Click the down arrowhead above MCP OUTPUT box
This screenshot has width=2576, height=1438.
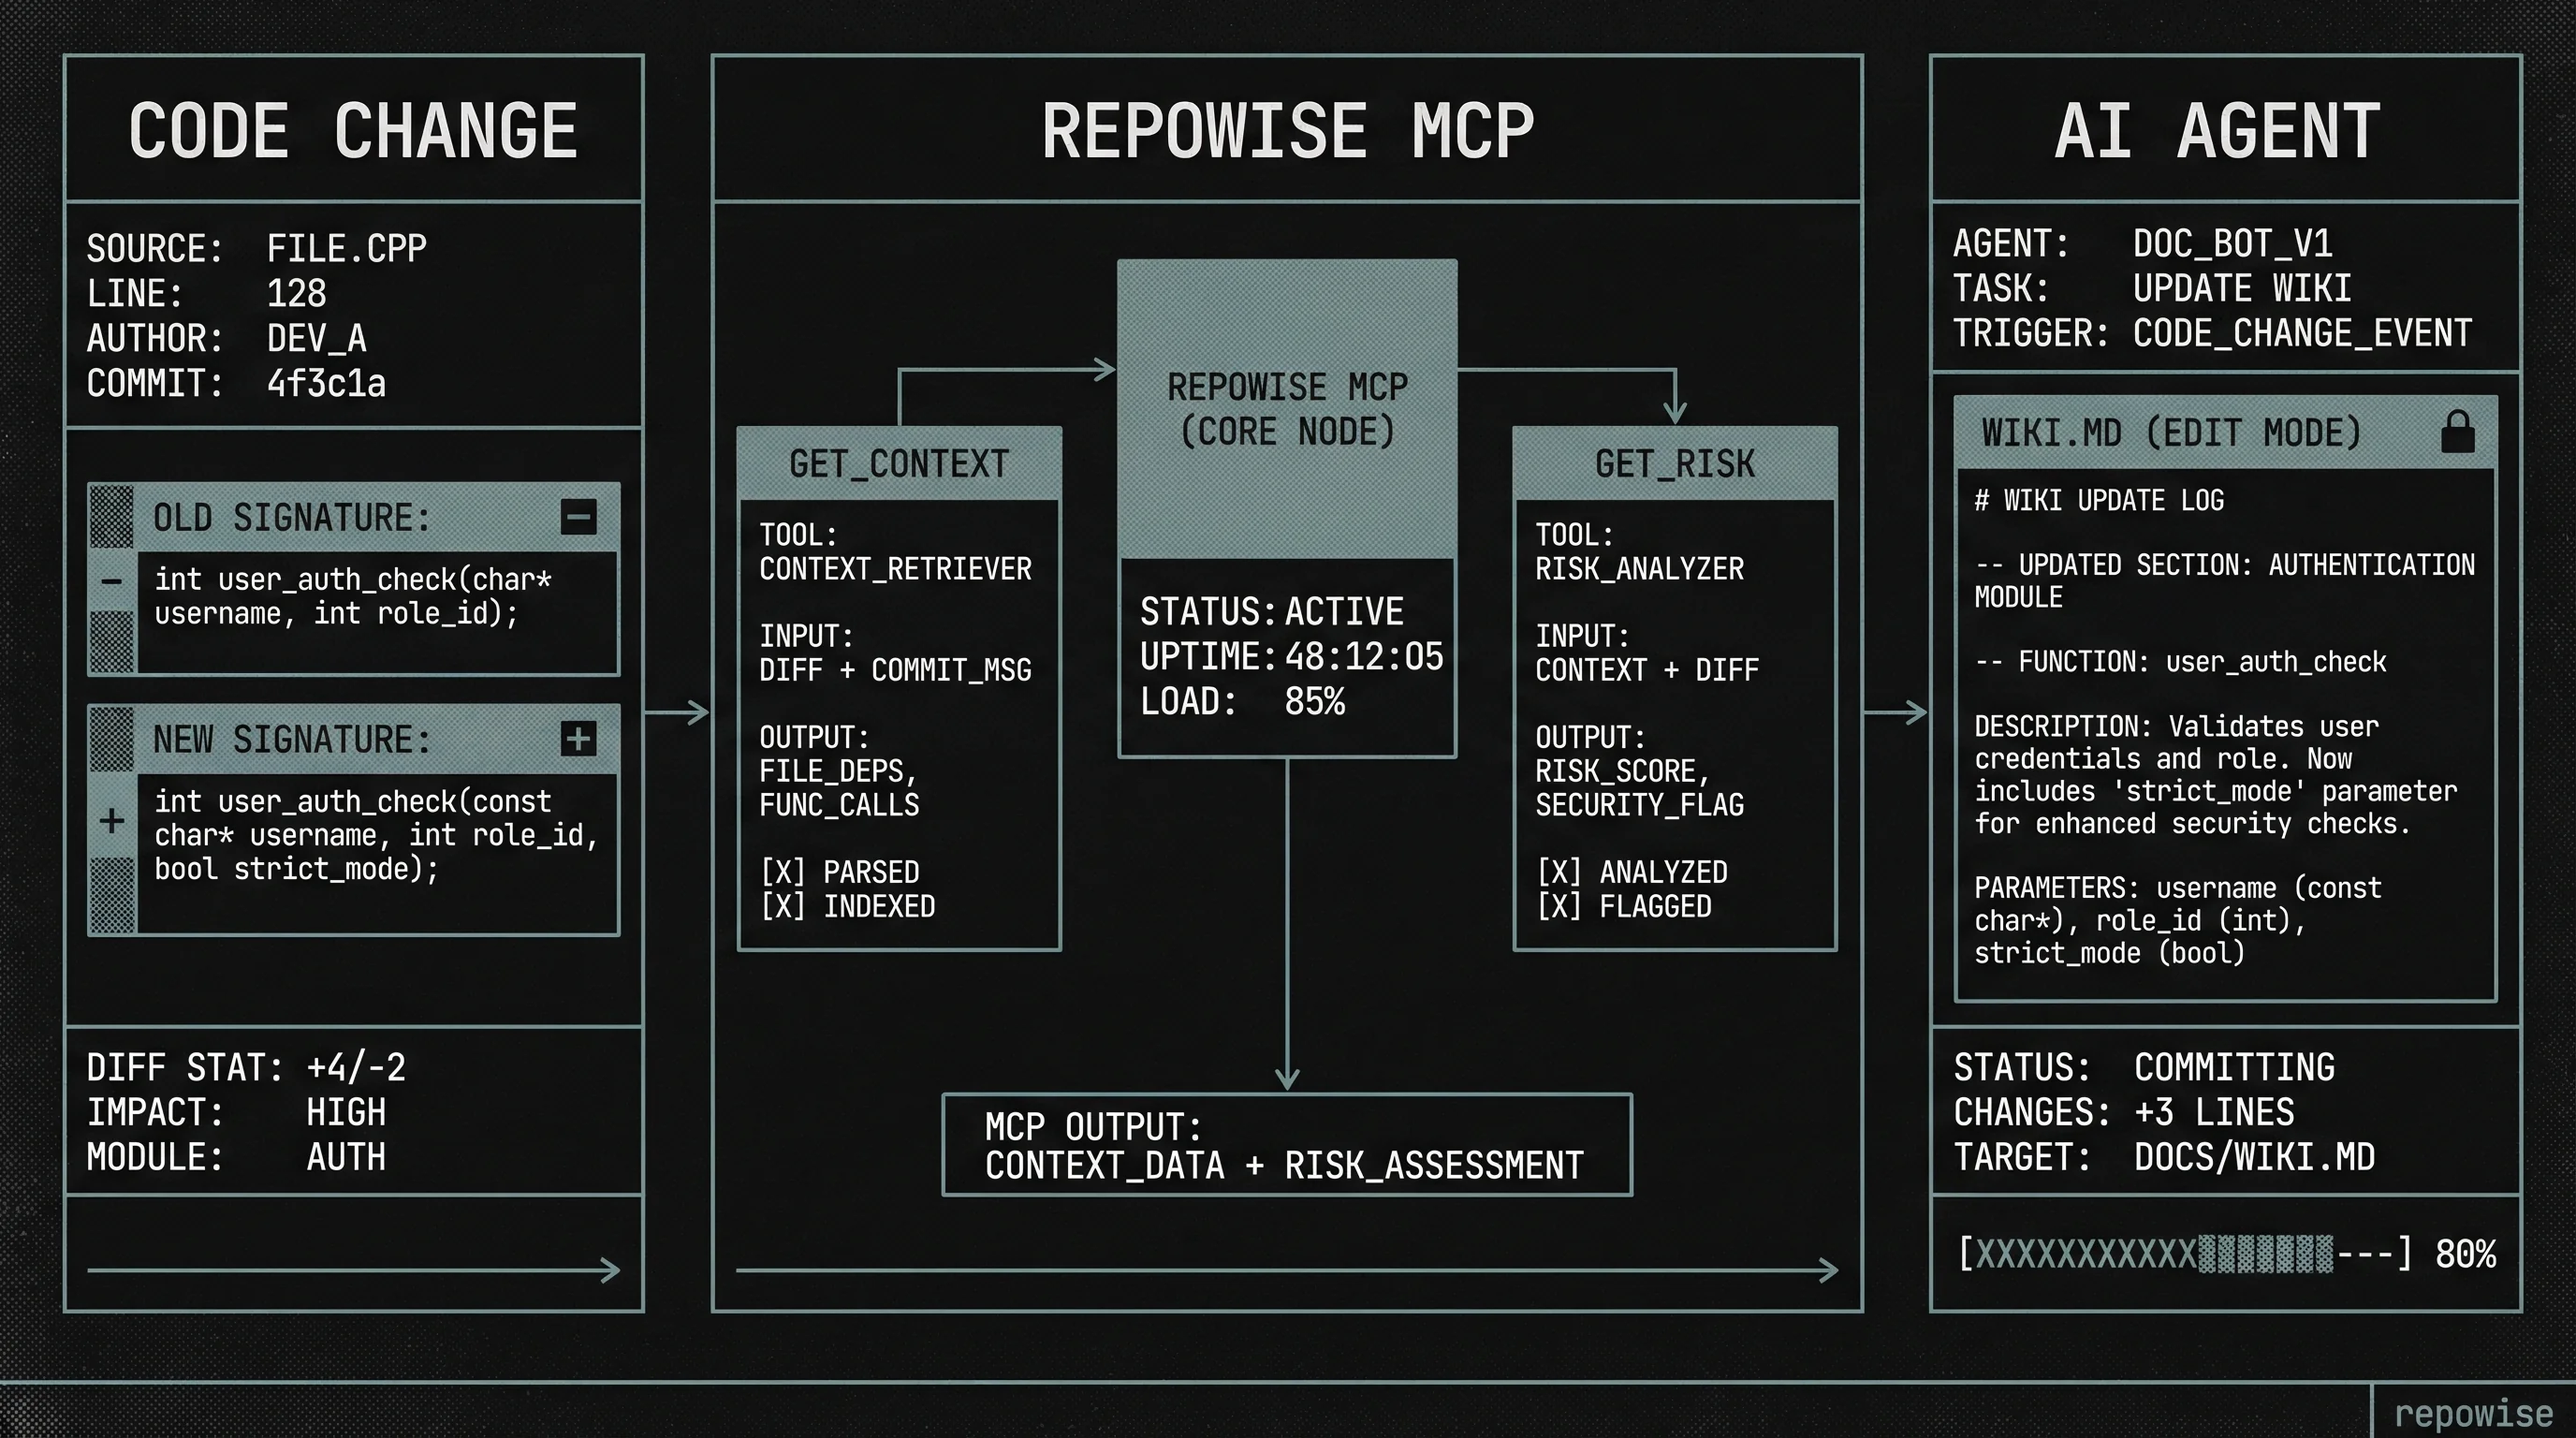[x=1287, y=1078]
